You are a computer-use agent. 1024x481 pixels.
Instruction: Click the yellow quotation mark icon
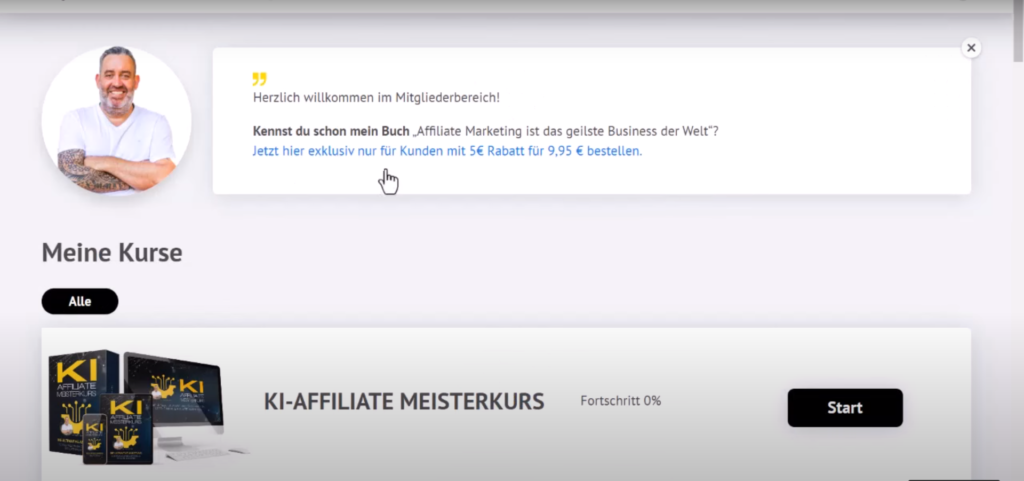click(259, 79)
